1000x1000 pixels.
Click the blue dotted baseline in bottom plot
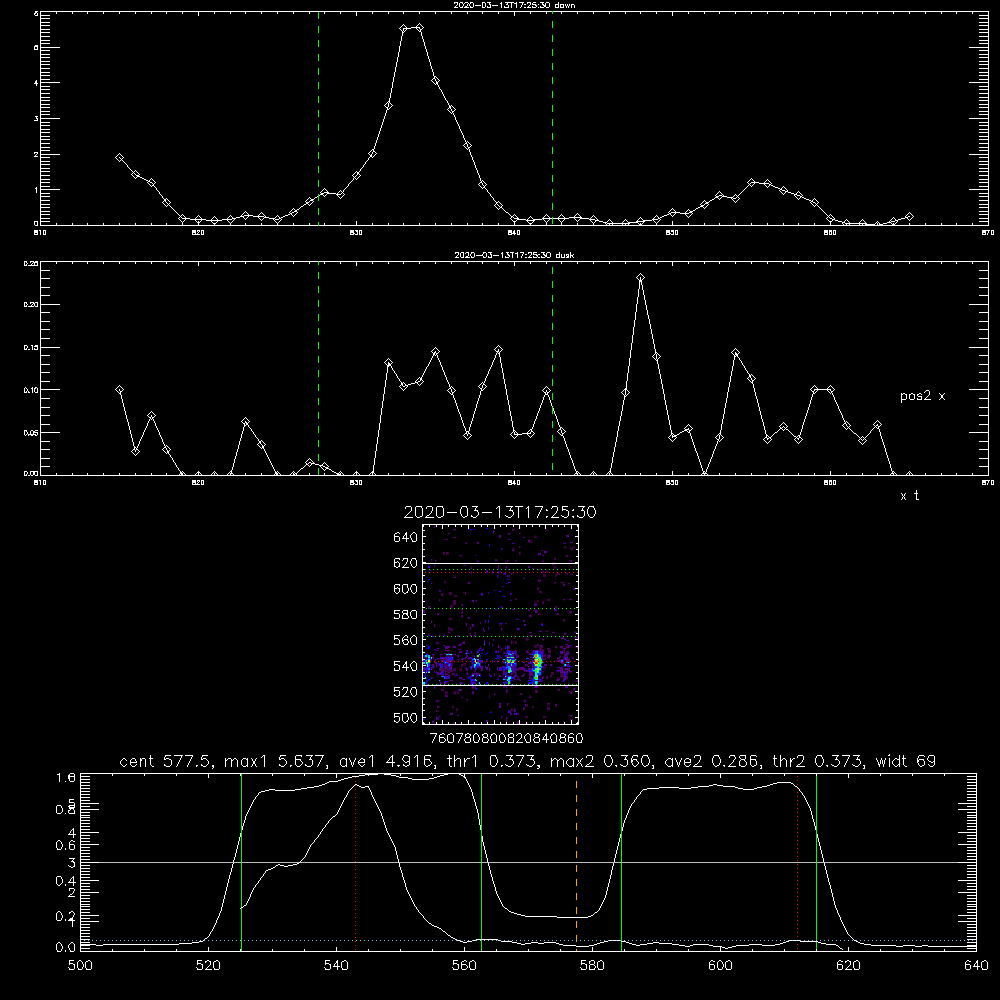(527, 940)
